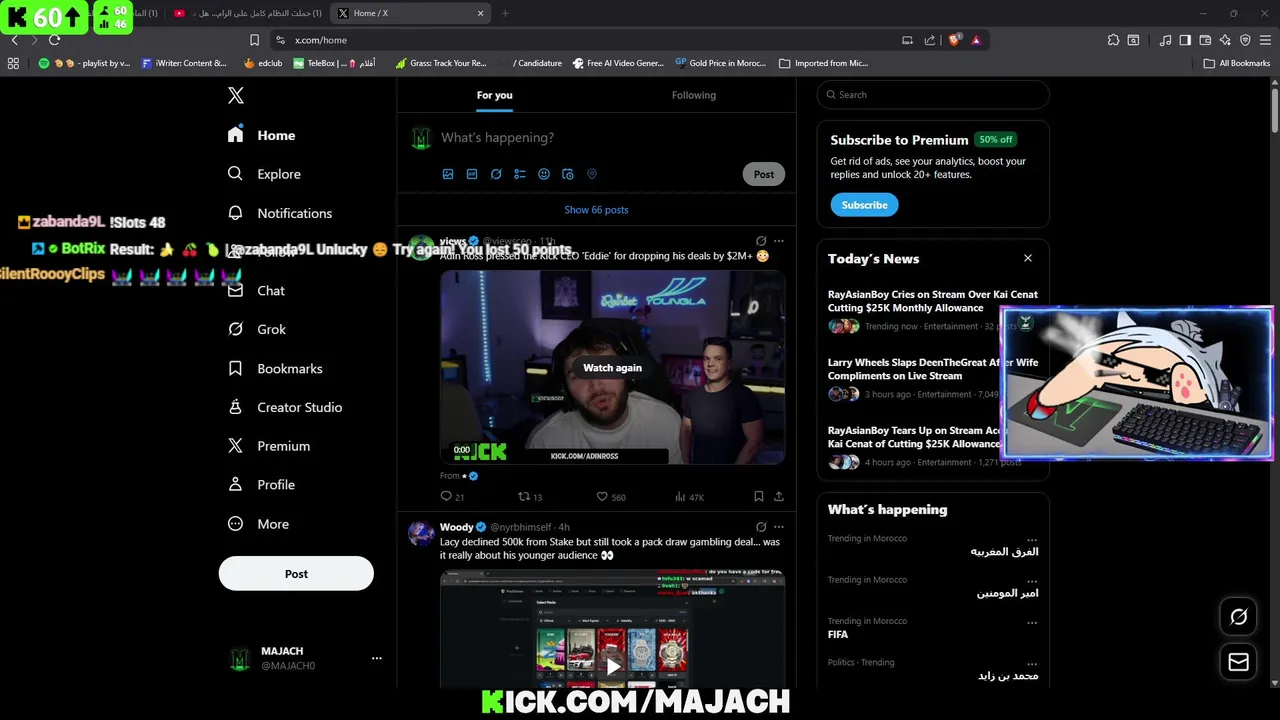Open Creator Studio

285,407
